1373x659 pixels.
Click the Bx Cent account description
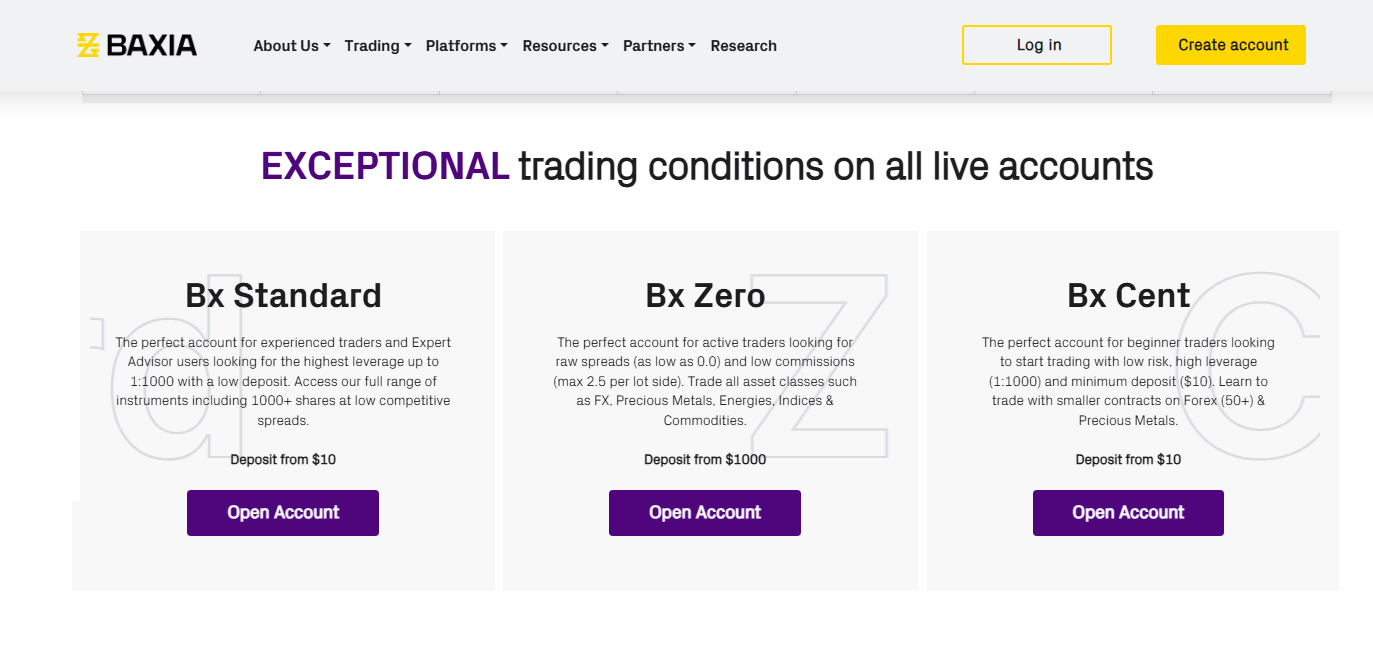1128,382
